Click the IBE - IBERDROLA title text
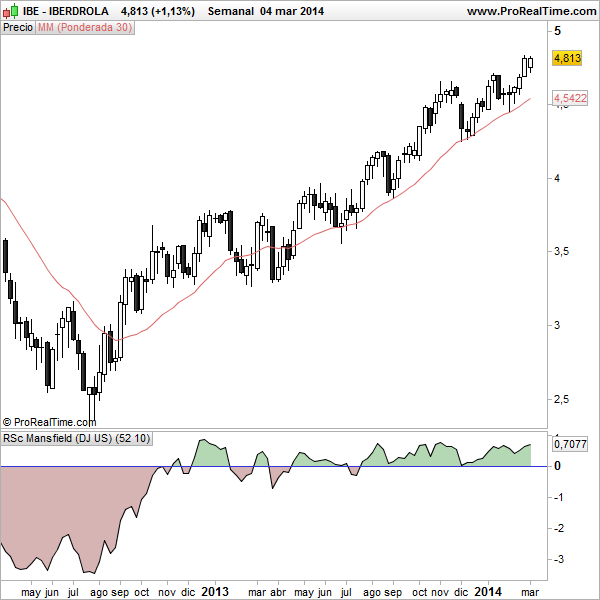 (x=66, y=11)
